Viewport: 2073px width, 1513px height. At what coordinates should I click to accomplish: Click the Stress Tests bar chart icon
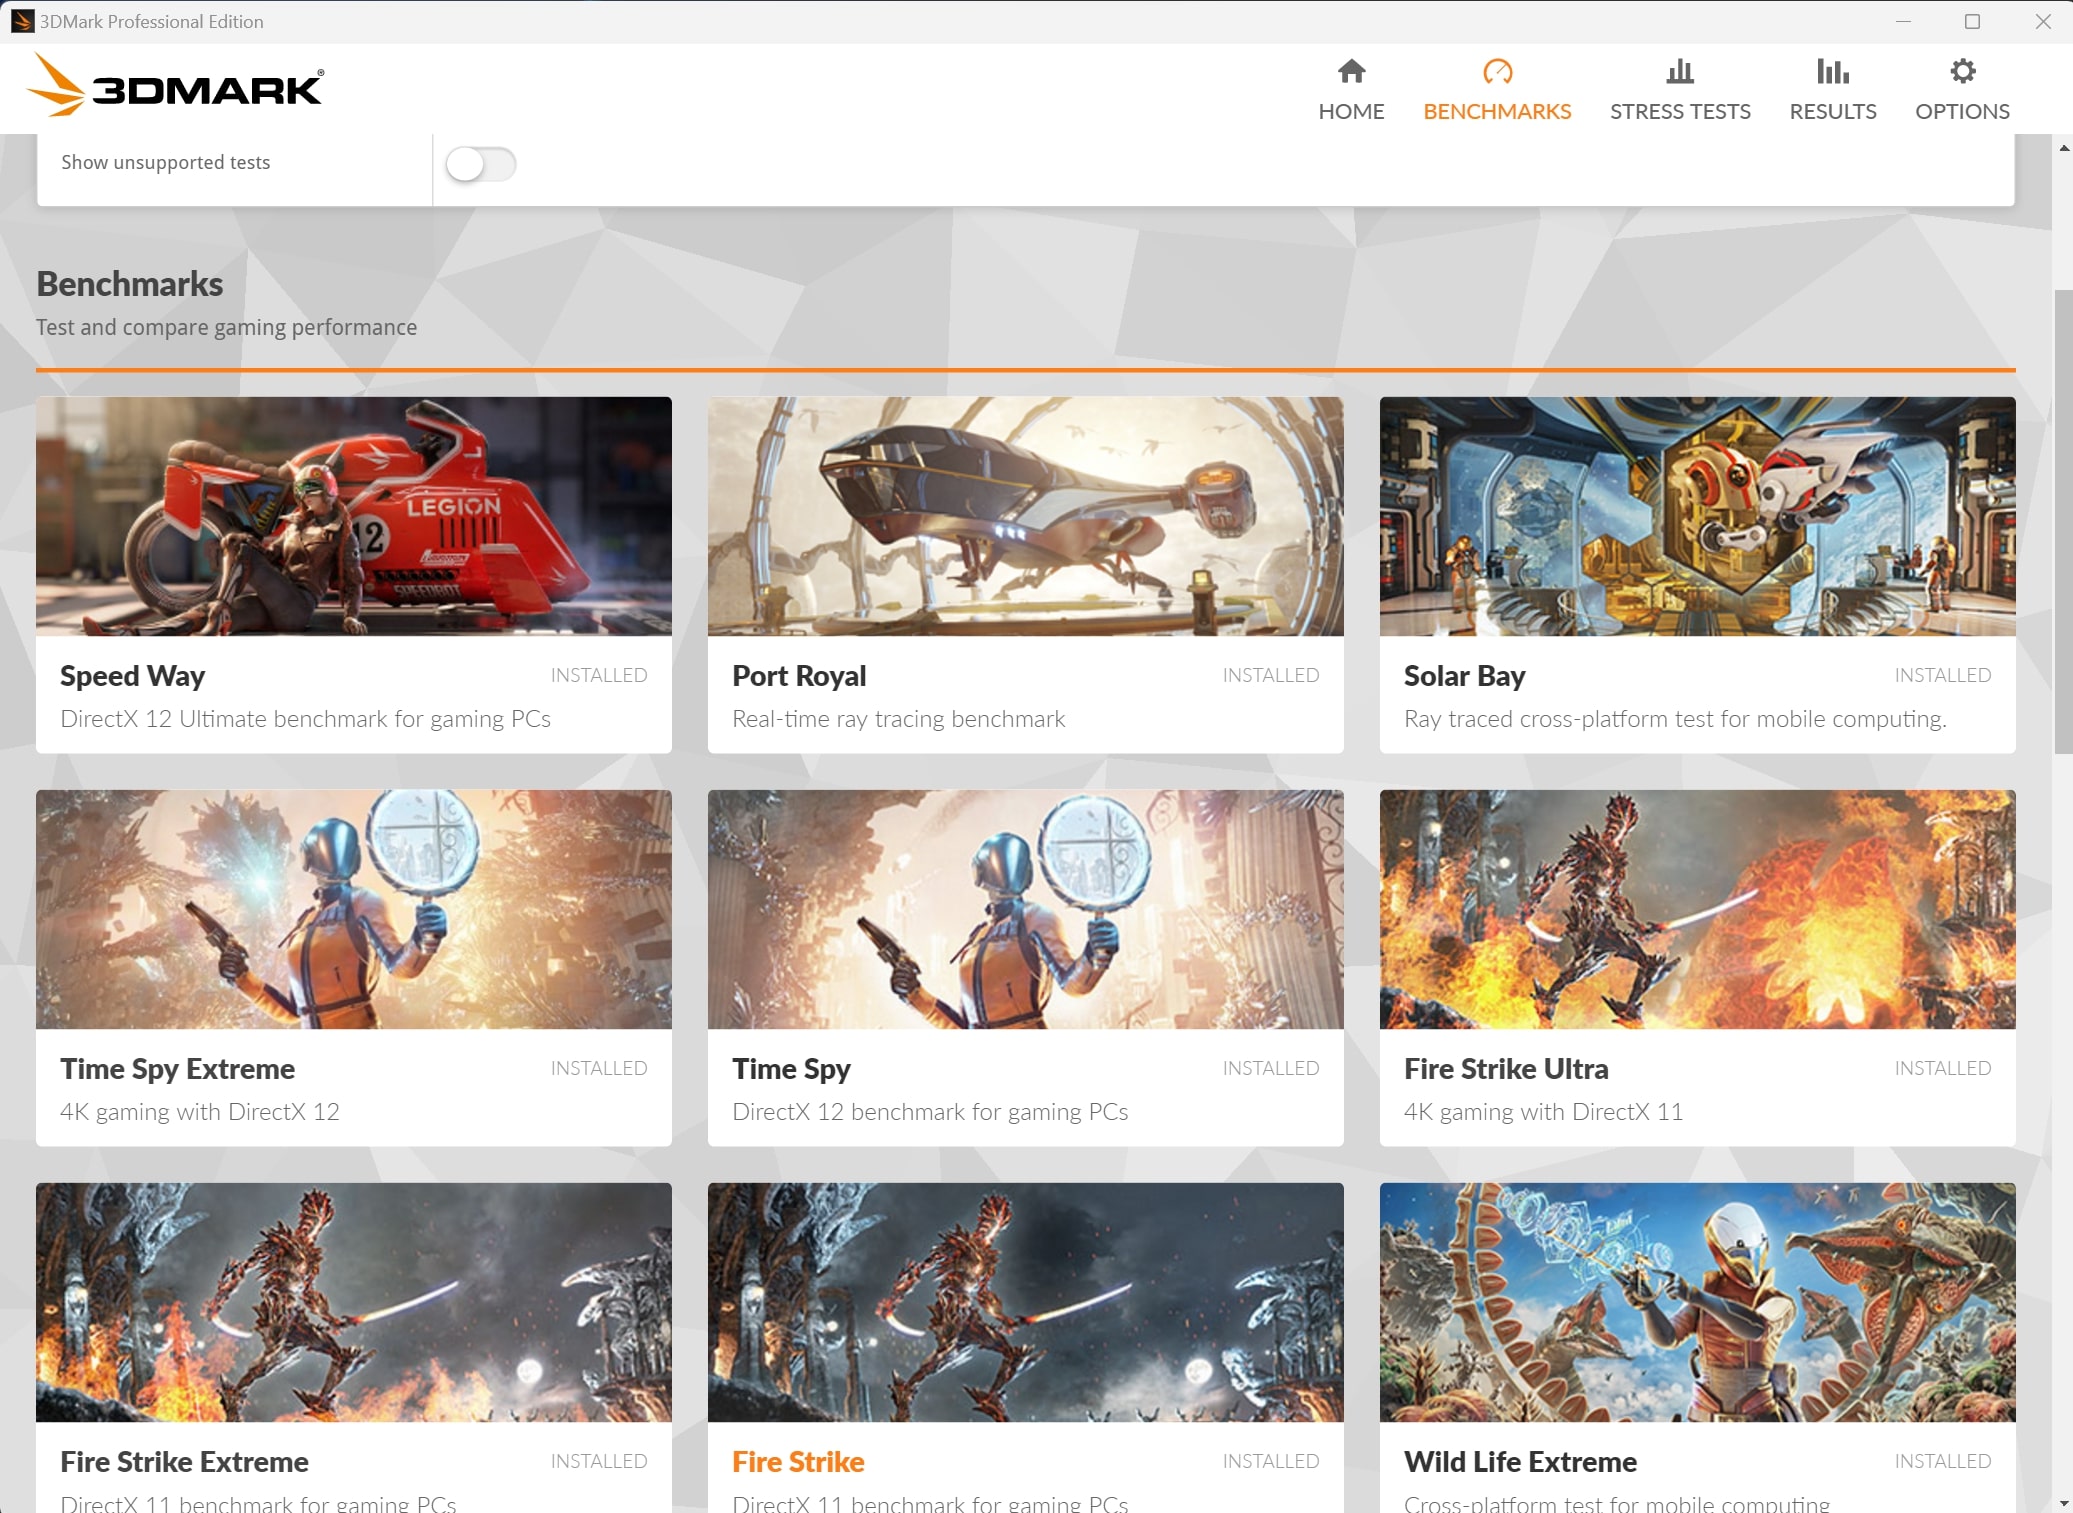pyautogui.click(x=1680, y=71)
